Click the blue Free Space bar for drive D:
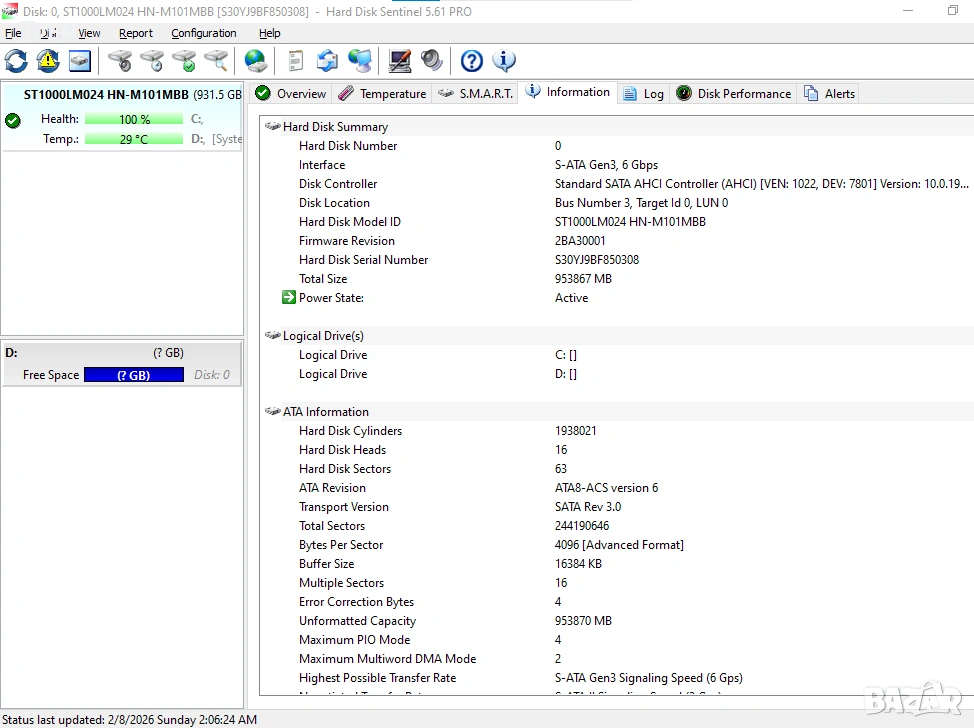Viewport: 974px width, 728px height. (133, 375)
